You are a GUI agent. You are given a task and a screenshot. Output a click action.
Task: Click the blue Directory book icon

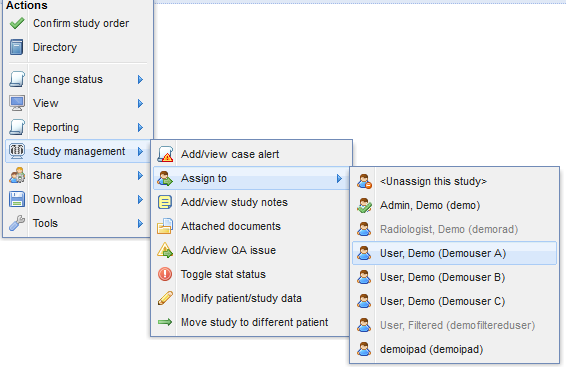coord(17,47)
